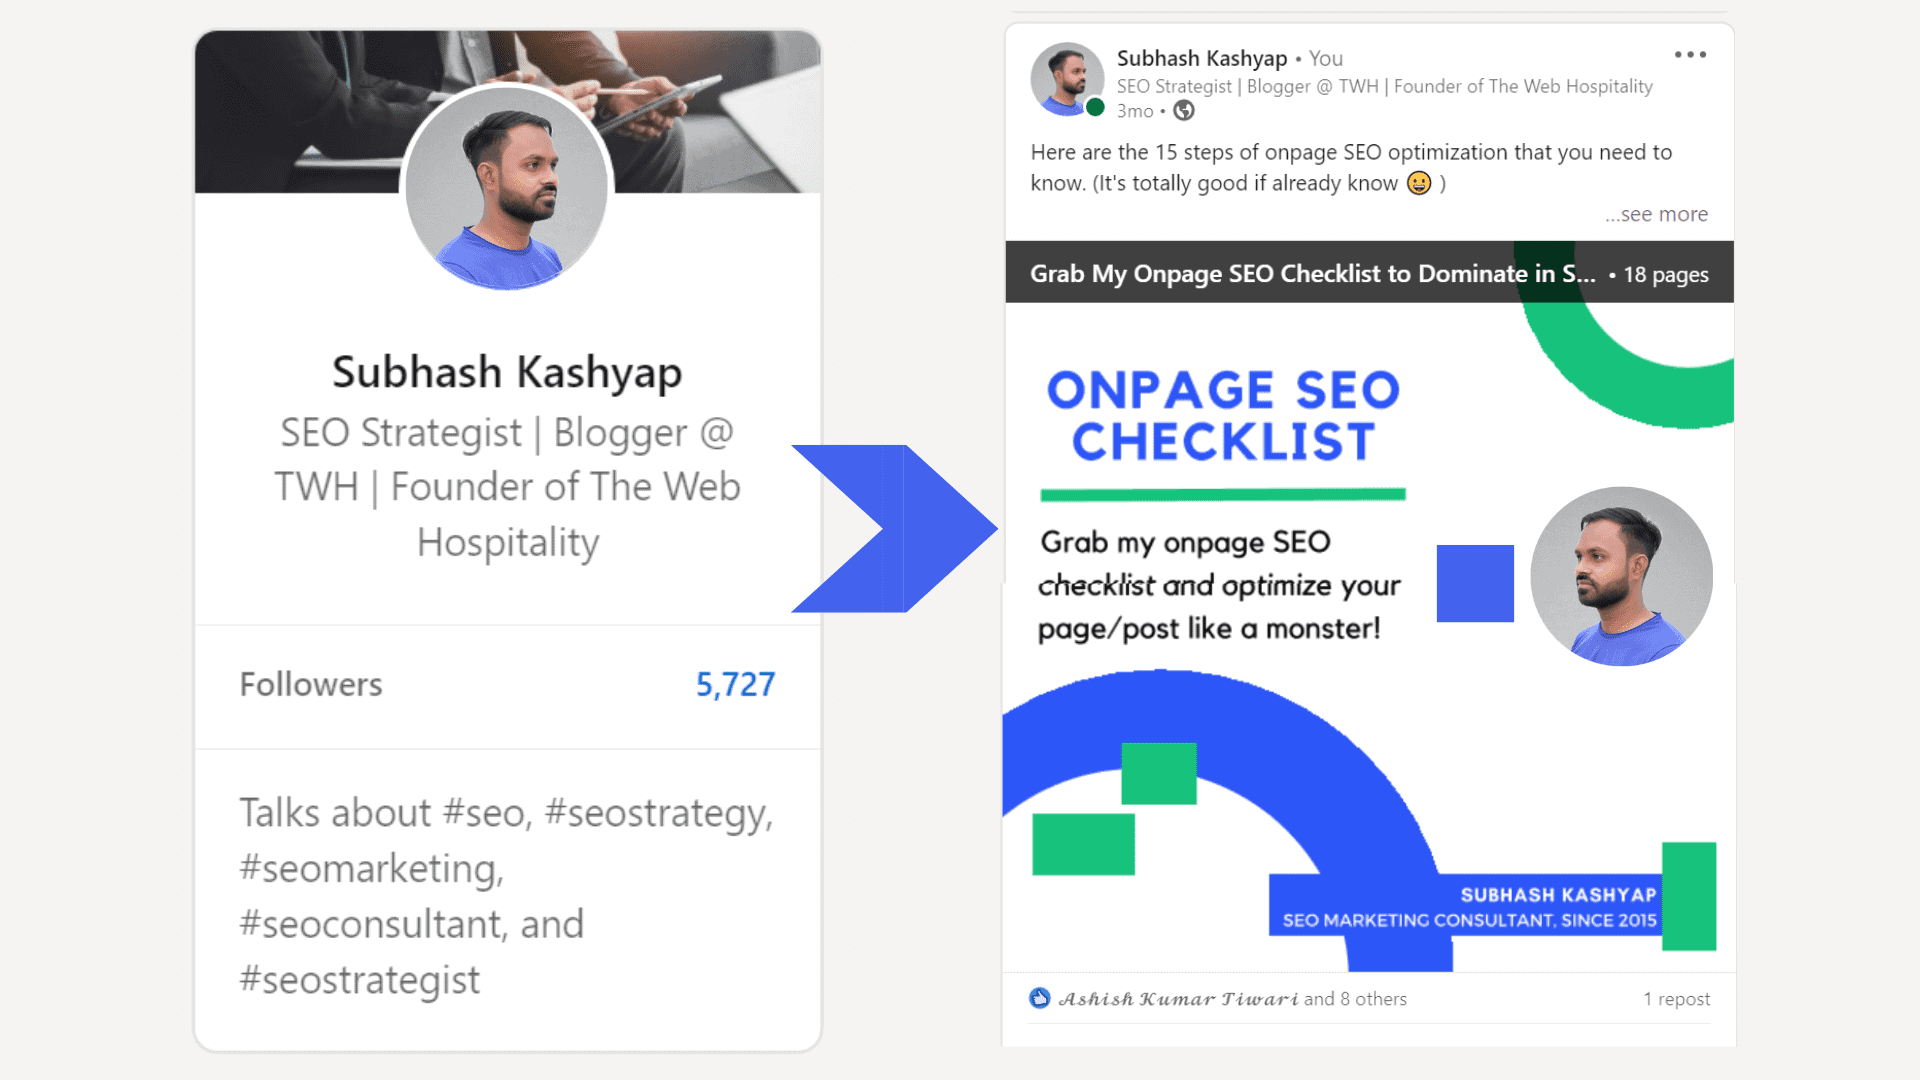This screenshot has height=1080, width=1920.
Task: Click the like reaction icon near Ashish Kumar Tiwari
Action: click(1040, 998)
